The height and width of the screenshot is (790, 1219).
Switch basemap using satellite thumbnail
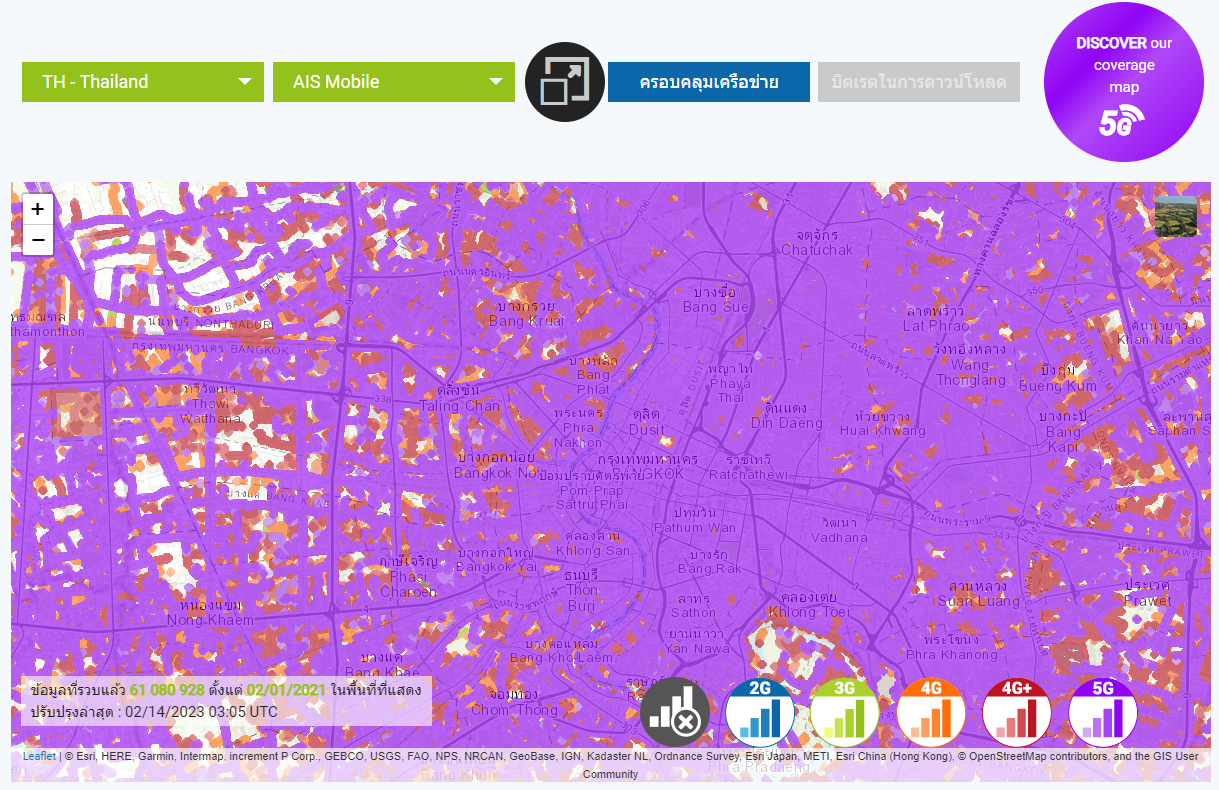(1176, 216)
